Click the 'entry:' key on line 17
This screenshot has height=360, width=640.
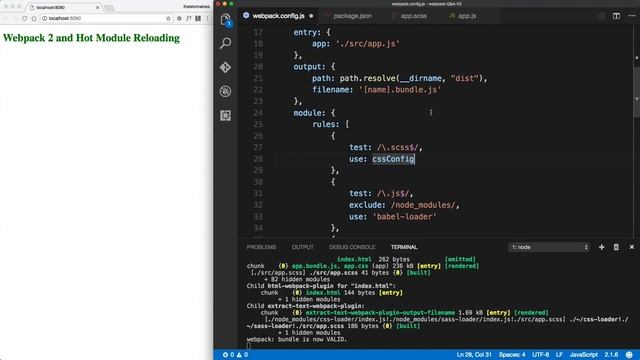point(307,32)
